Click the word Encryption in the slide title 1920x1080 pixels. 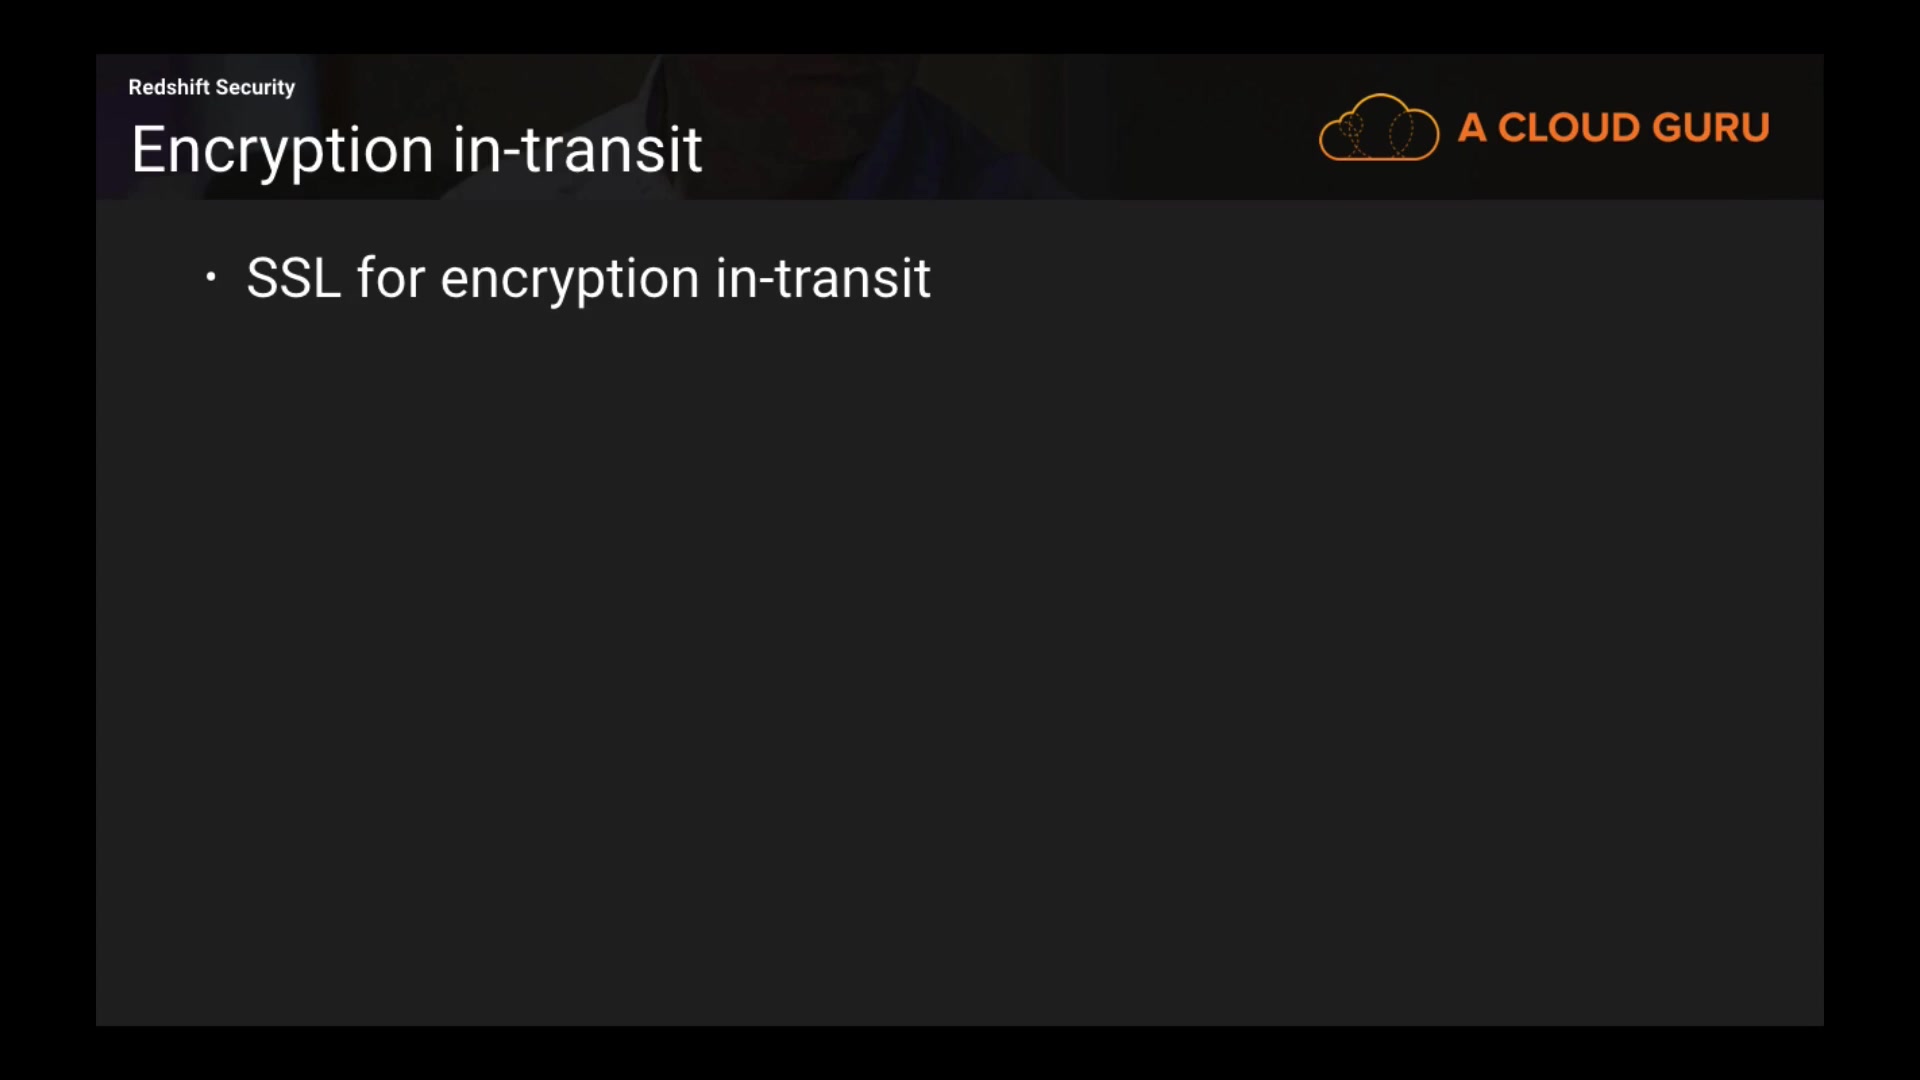282,150
